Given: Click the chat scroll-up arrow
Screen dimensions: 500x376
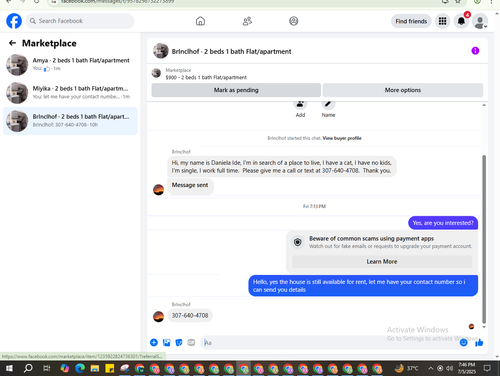Looking at the screenshot, I should point(484,105).
